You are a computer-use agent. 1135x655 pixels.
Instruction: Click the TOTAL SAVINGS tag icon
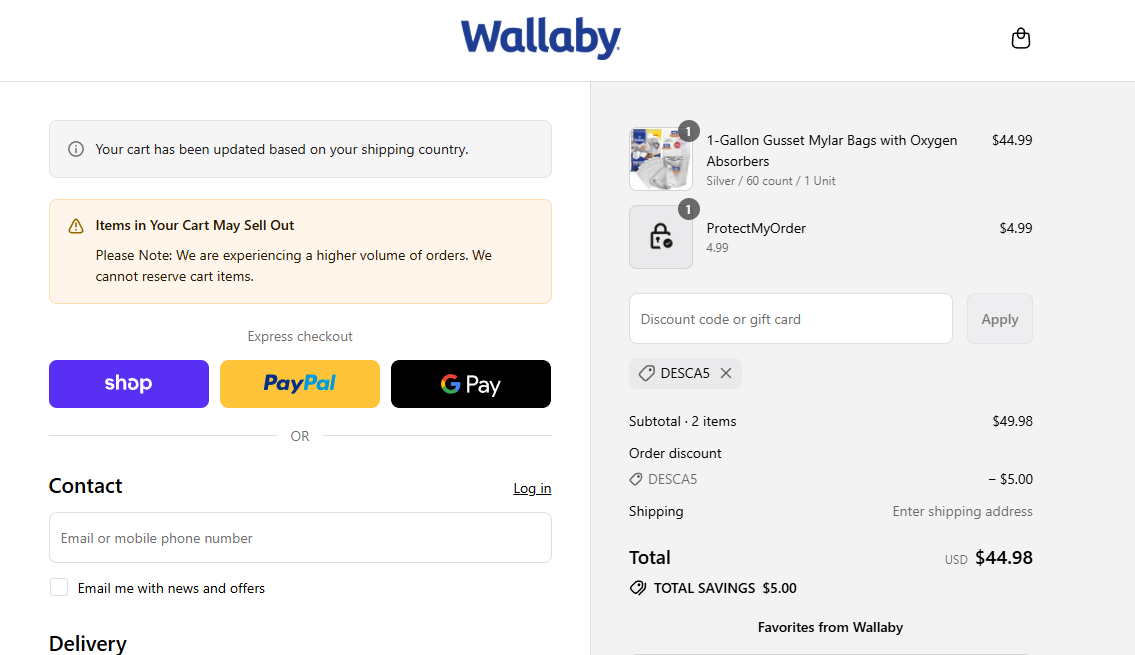638,588
